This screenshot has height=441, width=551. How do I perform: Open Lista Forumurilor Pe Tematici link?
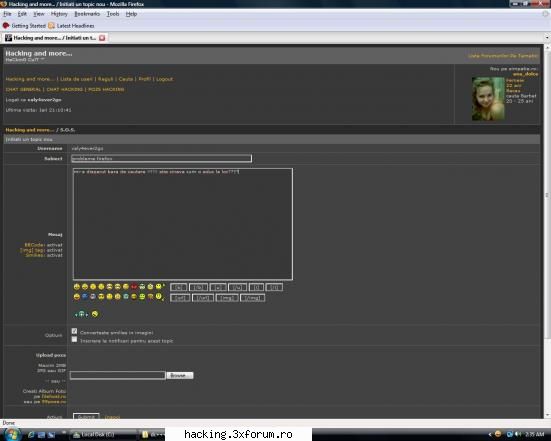(503, 56)
